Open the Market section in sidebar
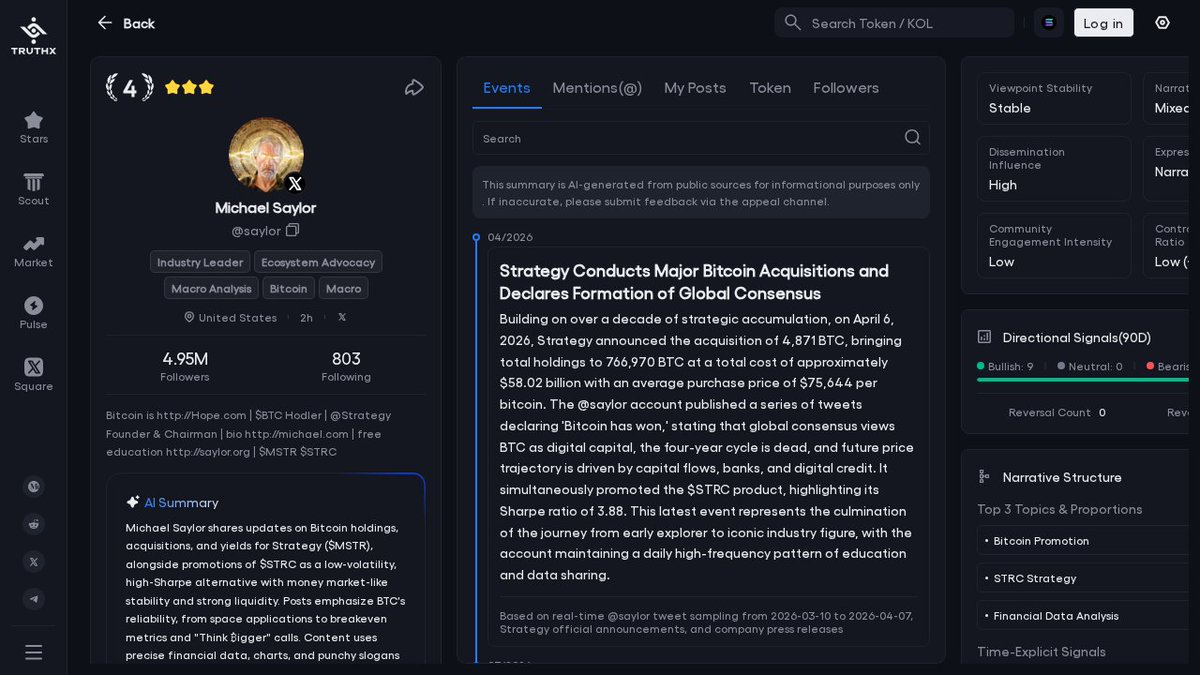This screenshot has width=1200, height=675. [x=33, y=251]
